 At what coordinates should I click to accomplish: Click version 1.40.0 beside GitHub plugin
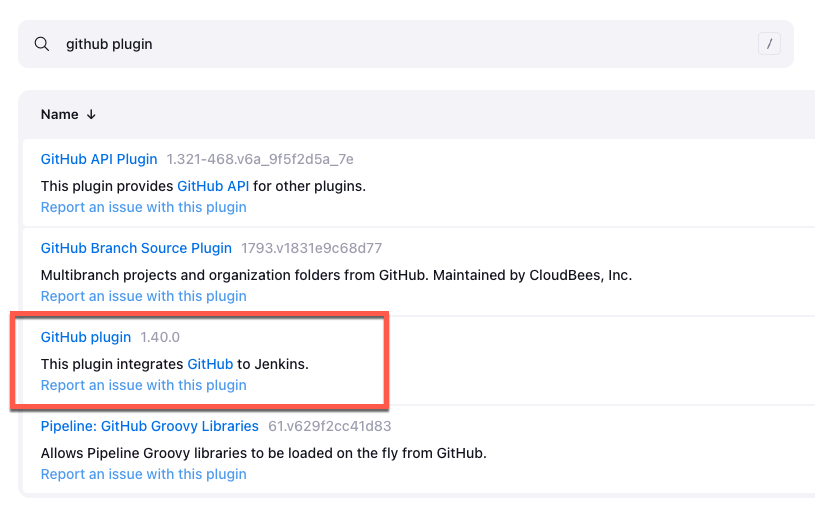click(160, 337)
